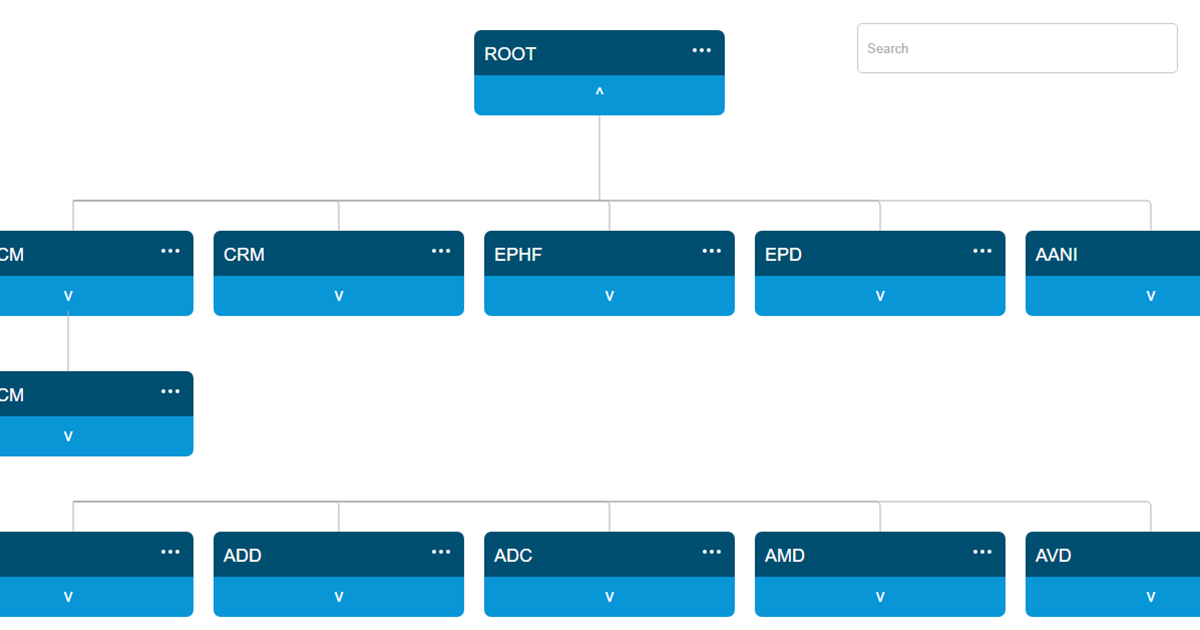Open the three-dot menu on ADC node
1200x630 pixels.
click(711, 552)
